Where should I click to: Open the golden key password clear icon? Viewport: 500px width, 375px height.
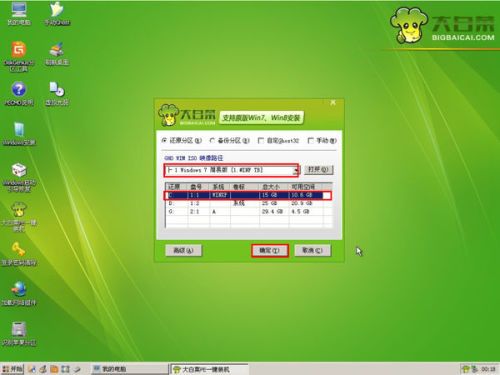click(19, 254)
